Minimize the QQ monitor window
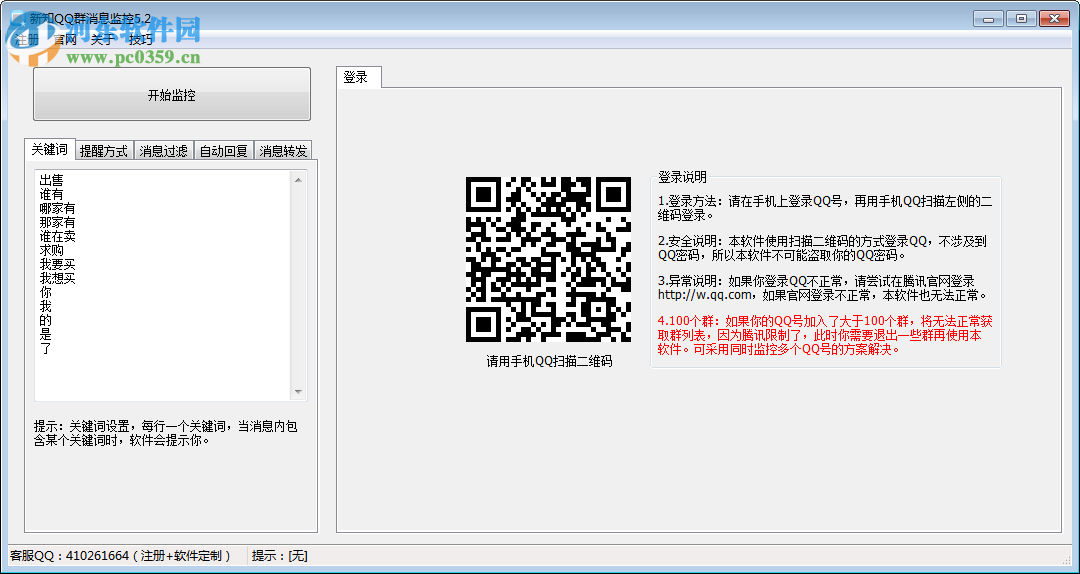The height and width of the screenshot is (574, 1080). 988,18
